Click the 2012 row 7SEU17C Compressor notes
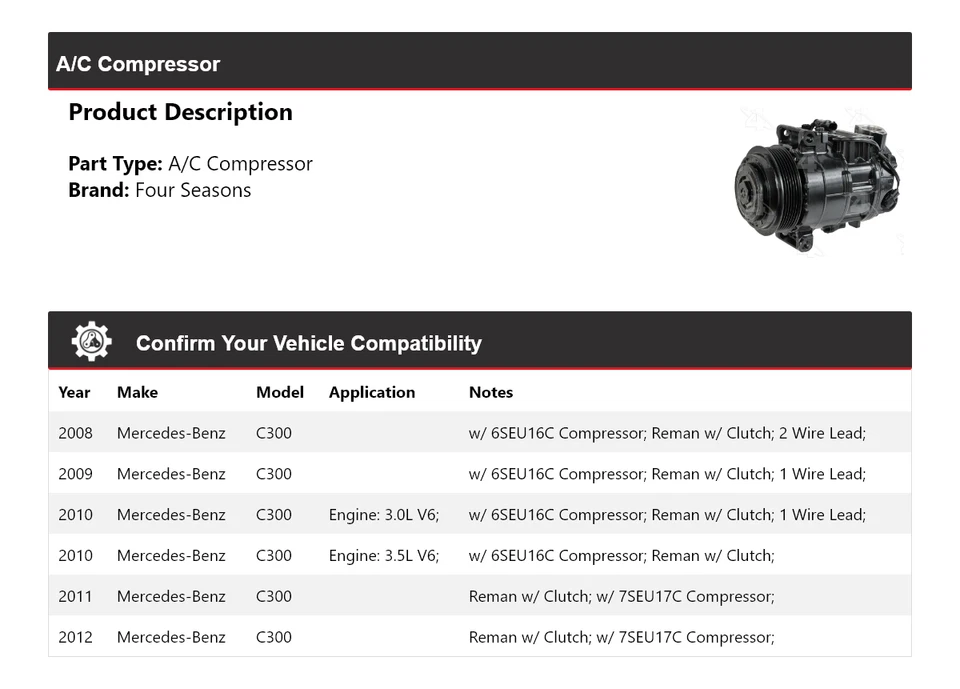960x689 pixels. tap(621, 637)
